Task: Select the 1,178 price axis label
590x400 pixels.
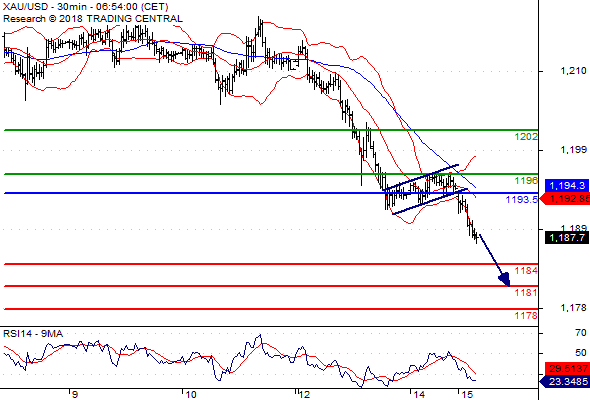Action: (573, 308)
